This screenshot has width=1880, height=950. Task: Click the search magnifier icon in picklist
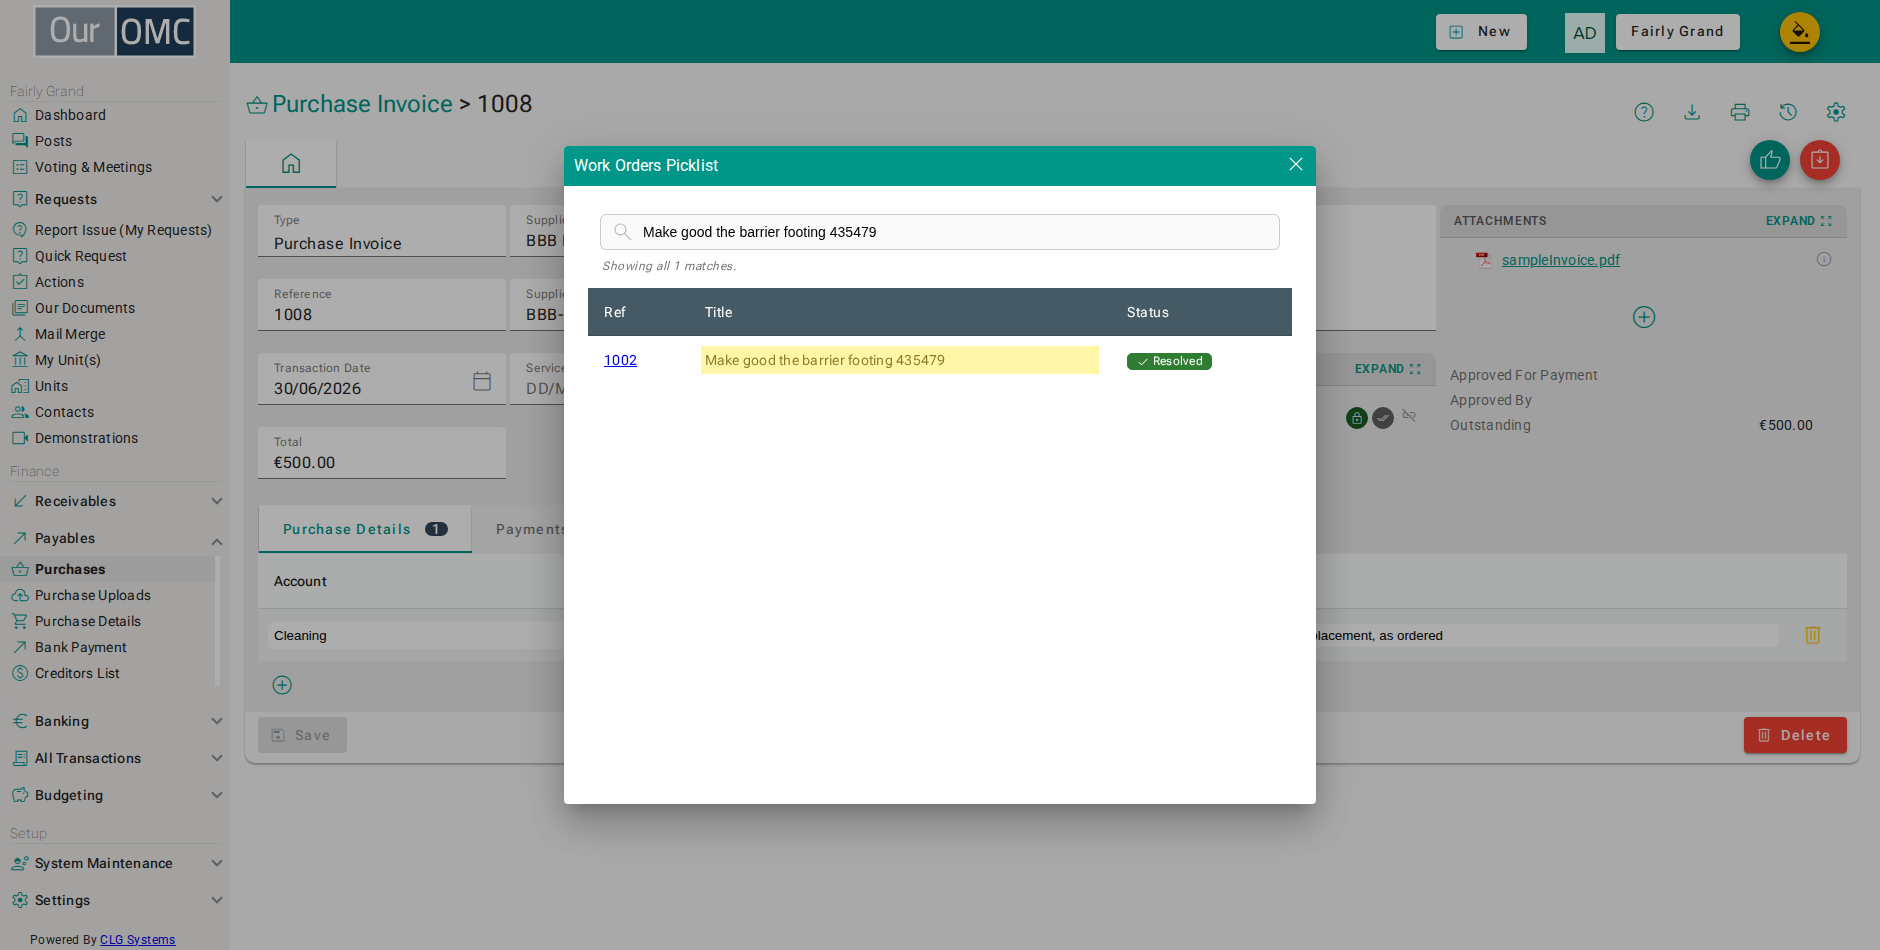622,232
